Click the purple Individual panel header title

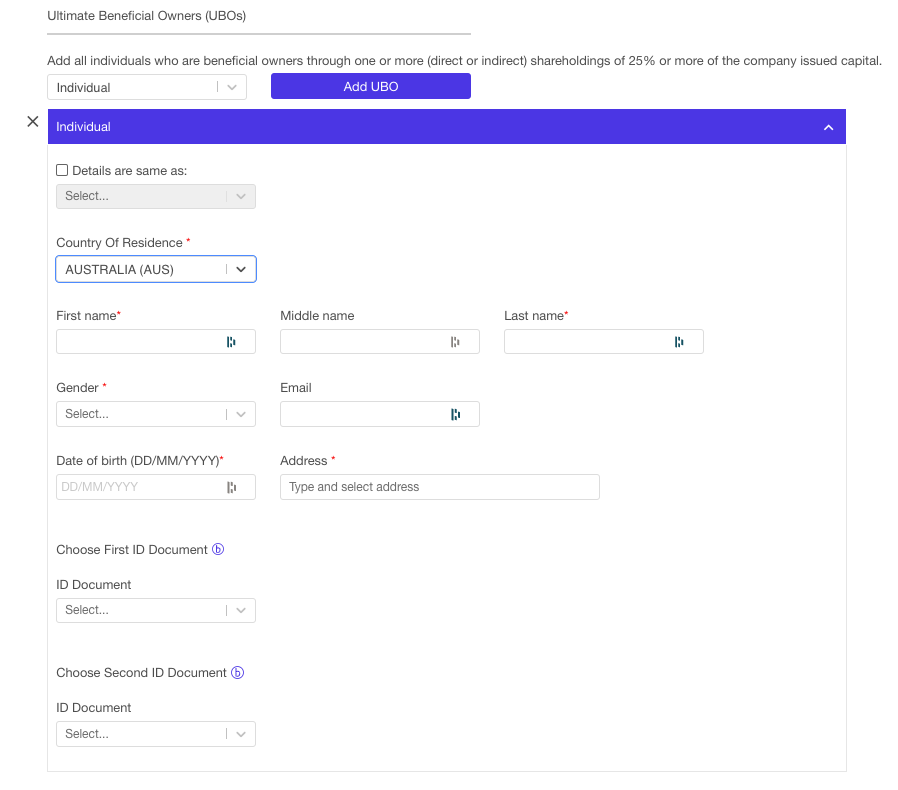[x=83, y=127]
